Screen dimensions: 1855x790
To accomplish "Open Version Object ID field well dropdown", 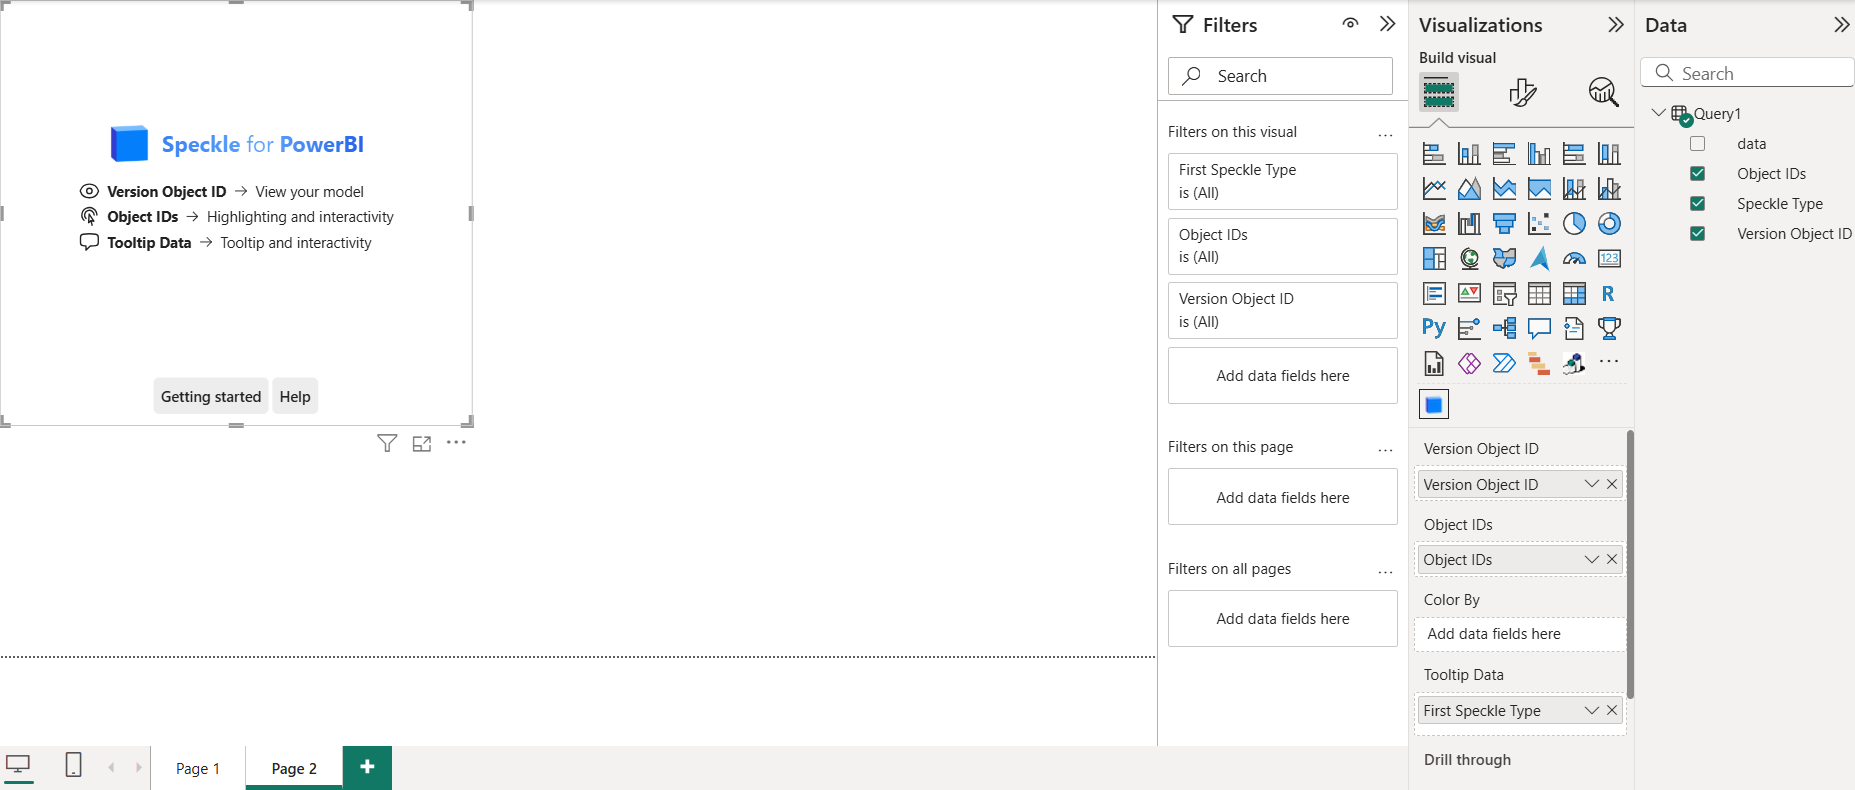I will point(1592,484).
